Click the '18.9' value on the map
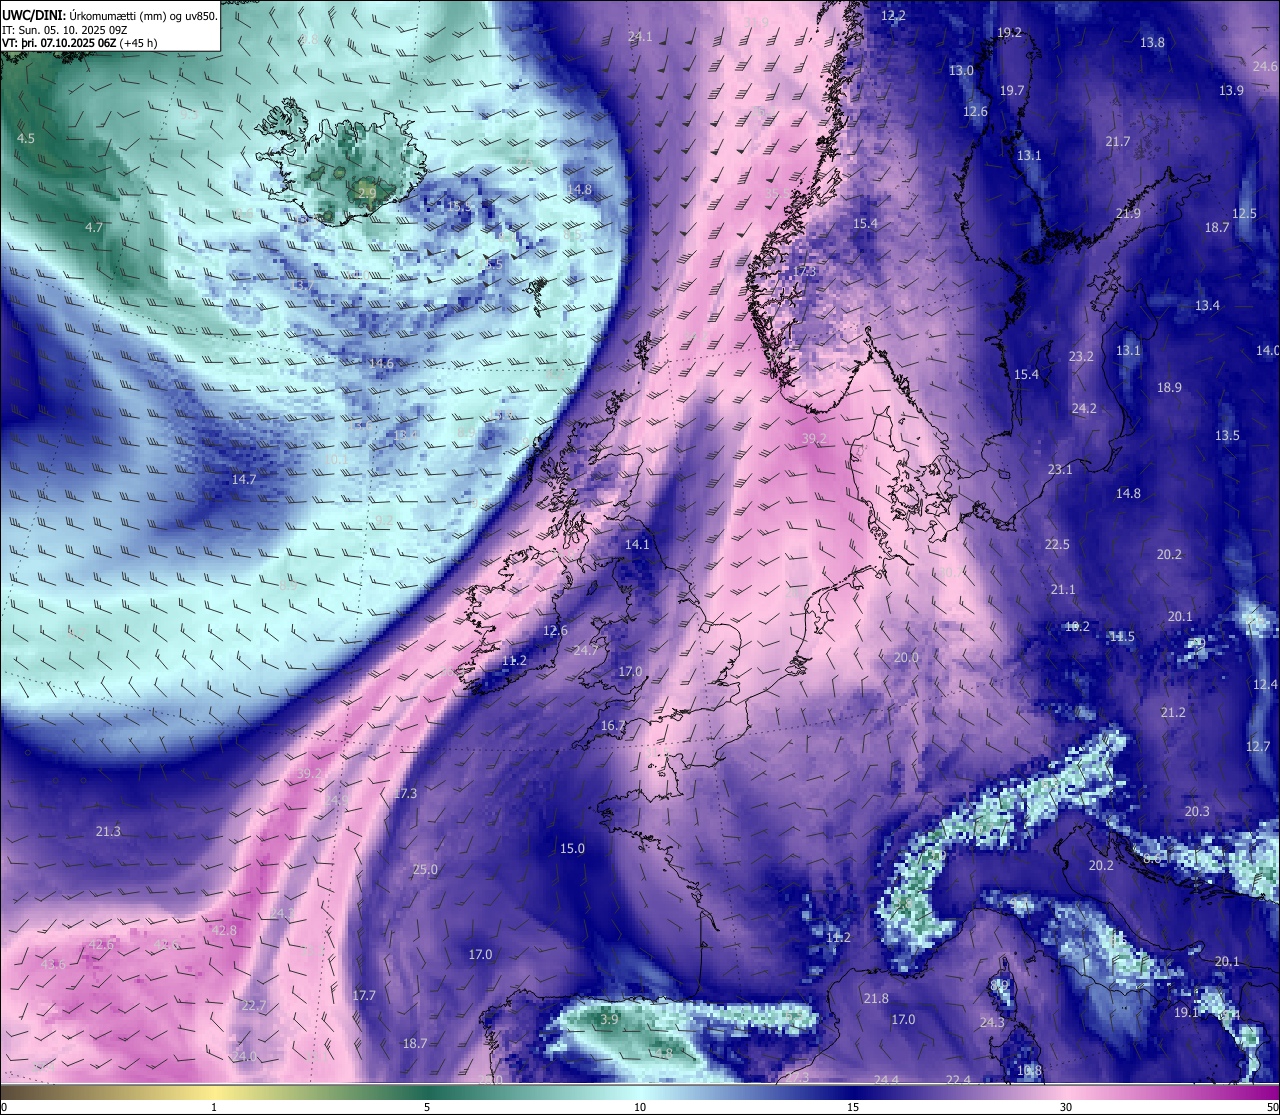 tap(1169, 388)
